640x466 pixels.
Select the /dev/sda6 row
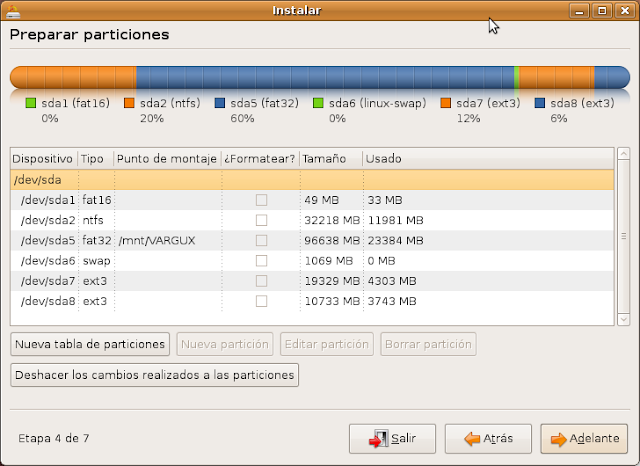pos(312,261)
